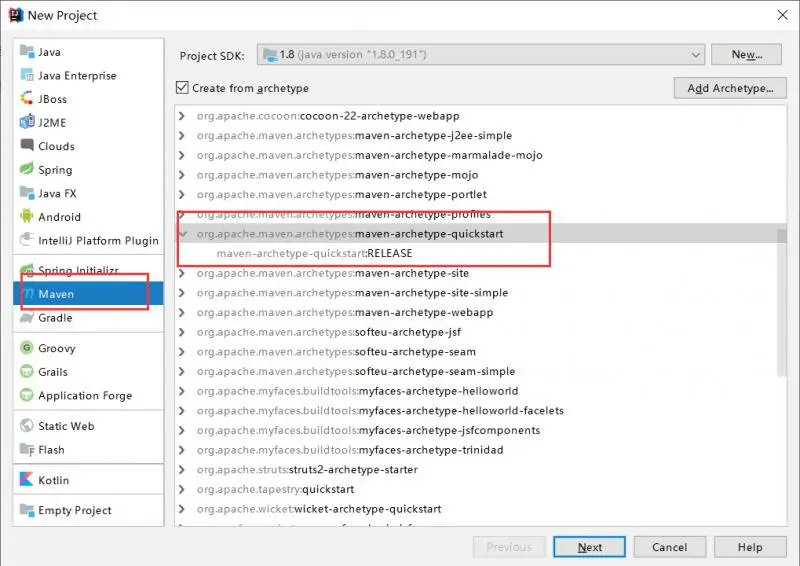Click the Clouds speech-bubble icon
Image resolution: width=800 pixels, height=566 pixels.
pos(27,145)
